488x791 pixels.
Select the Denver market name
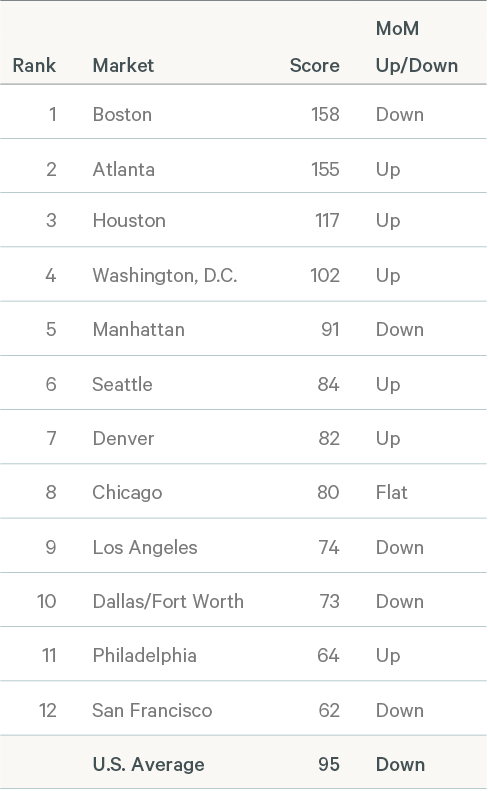(123, 438)
